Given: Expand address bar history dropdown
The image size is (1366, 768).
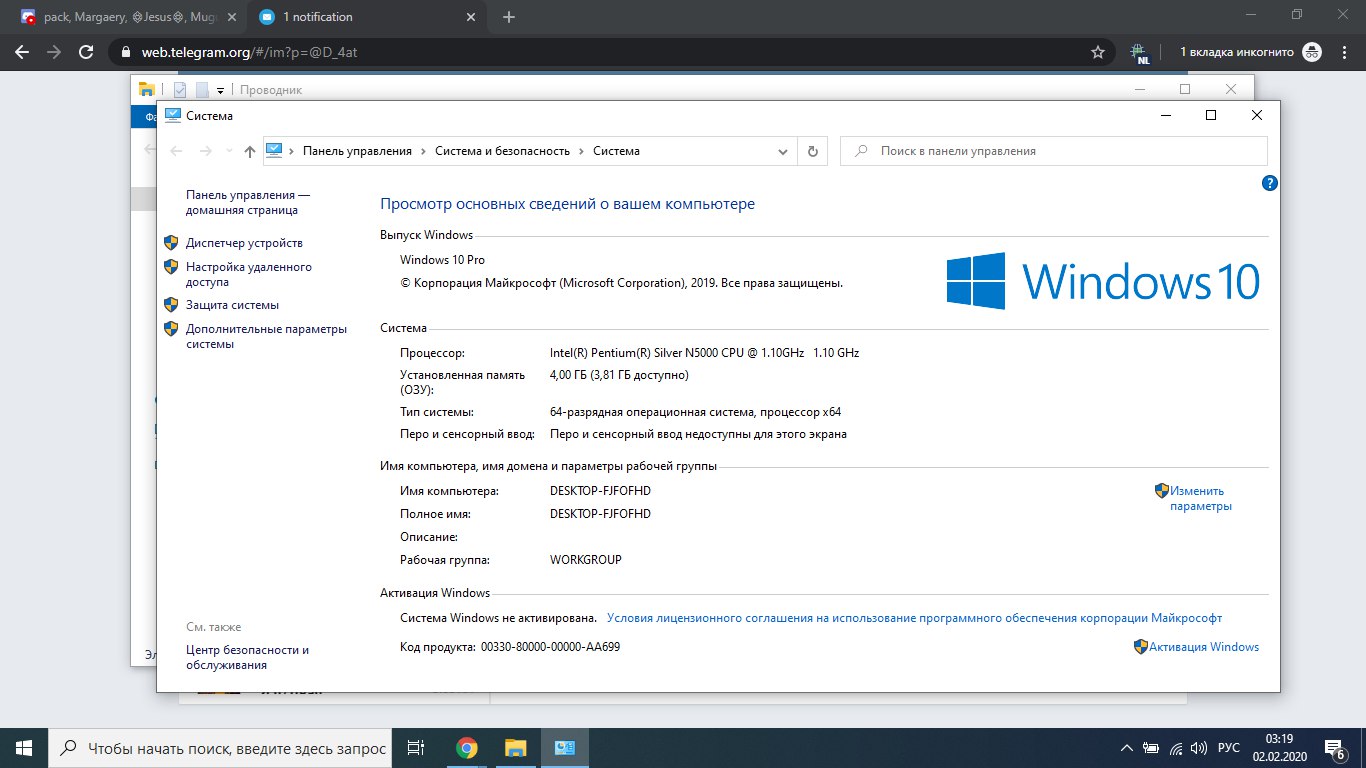Looking at the screenshot, I should [x=783, y=151].
